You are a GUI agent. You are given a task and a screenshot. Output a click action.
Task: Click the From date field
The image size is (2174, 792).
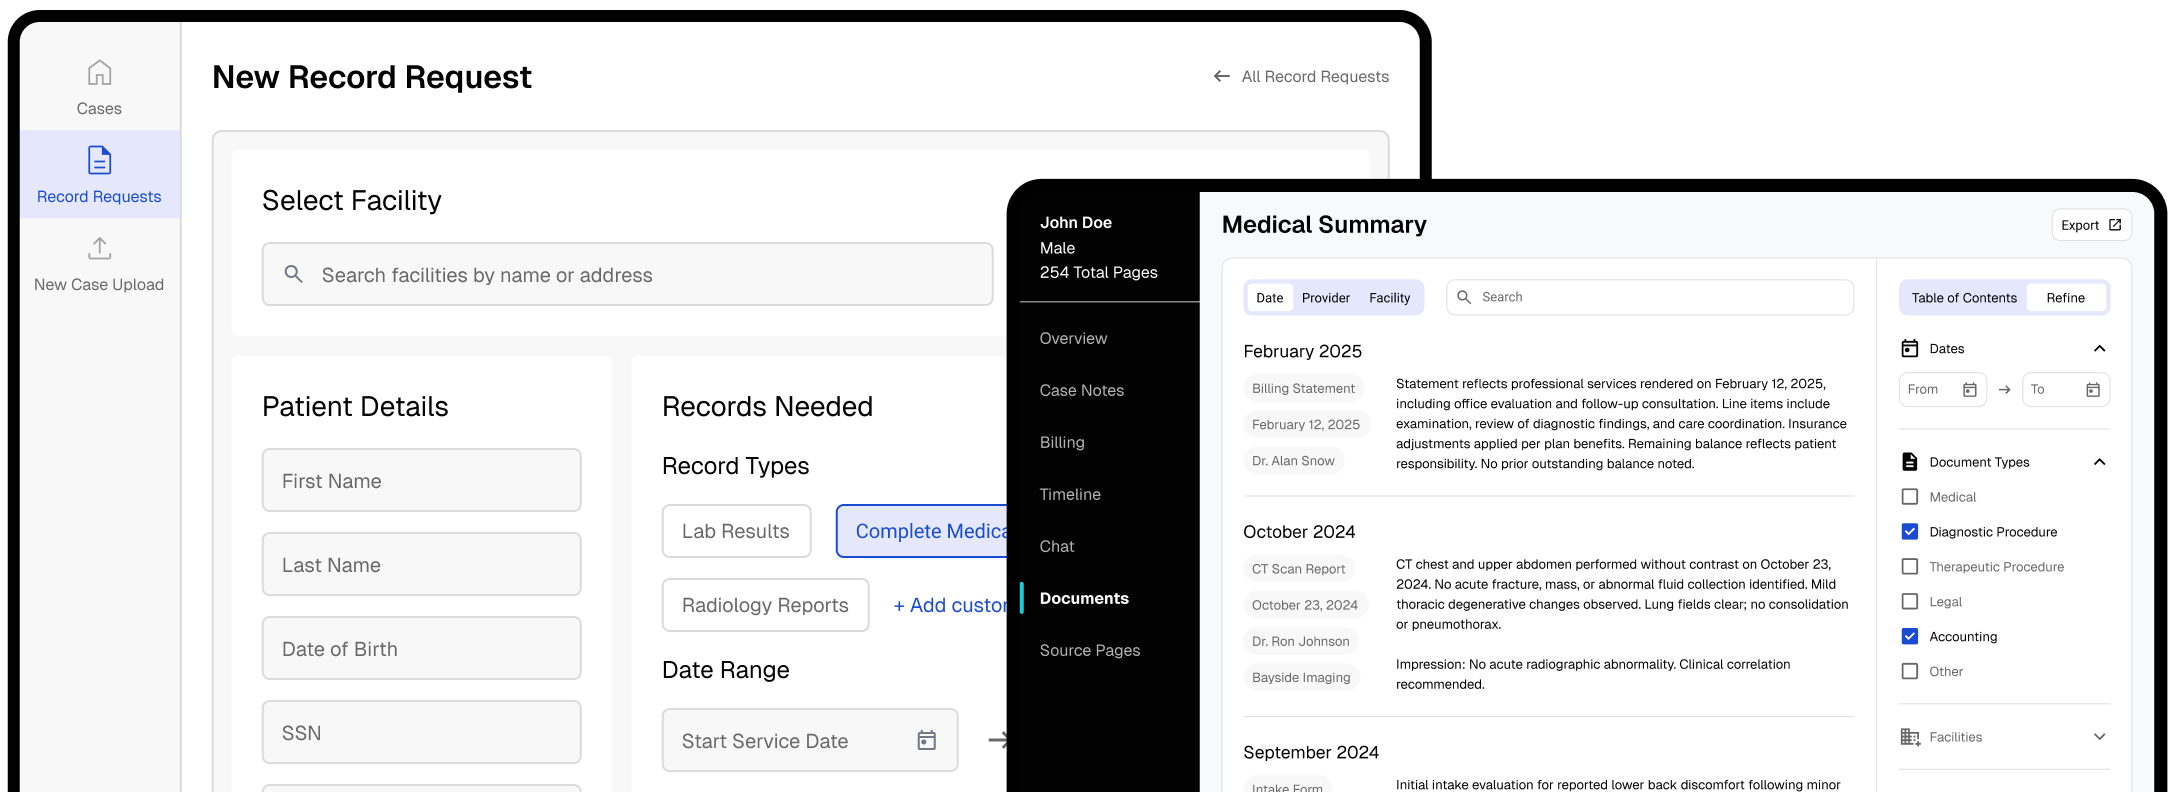coord(1942,389)
